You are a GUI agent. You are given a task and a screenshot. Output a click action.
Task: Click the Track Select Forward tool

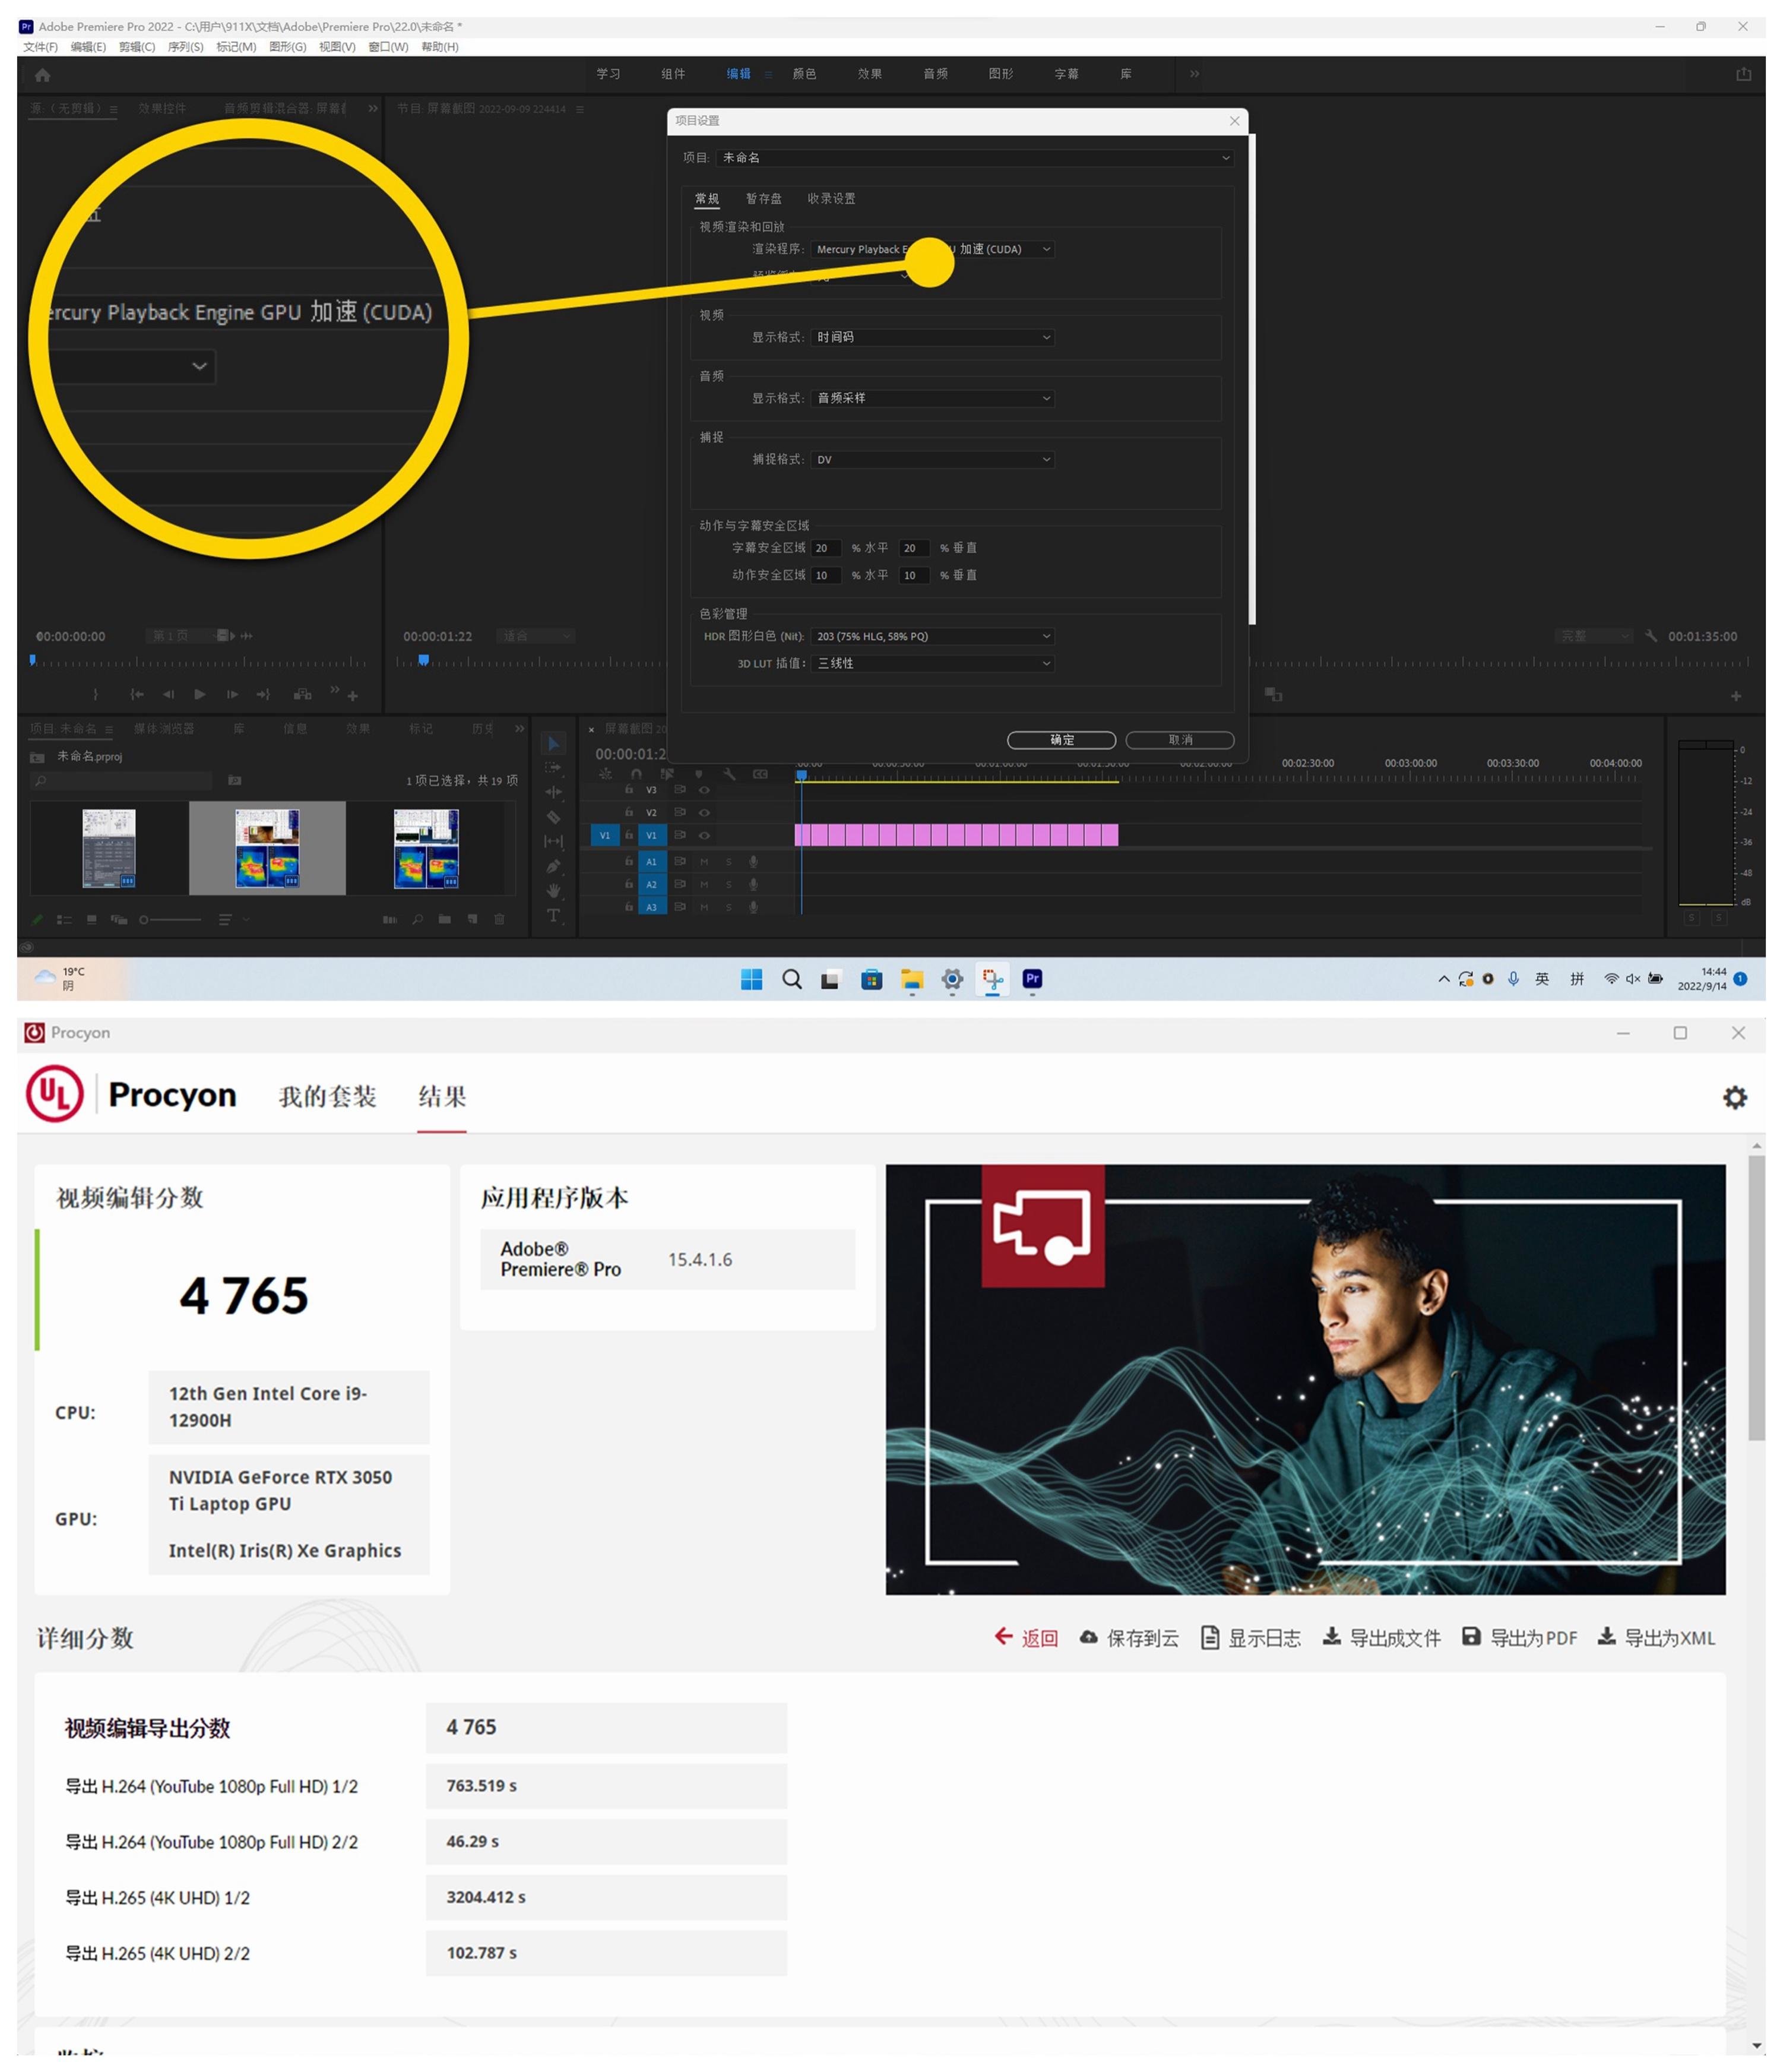point(553,768)
